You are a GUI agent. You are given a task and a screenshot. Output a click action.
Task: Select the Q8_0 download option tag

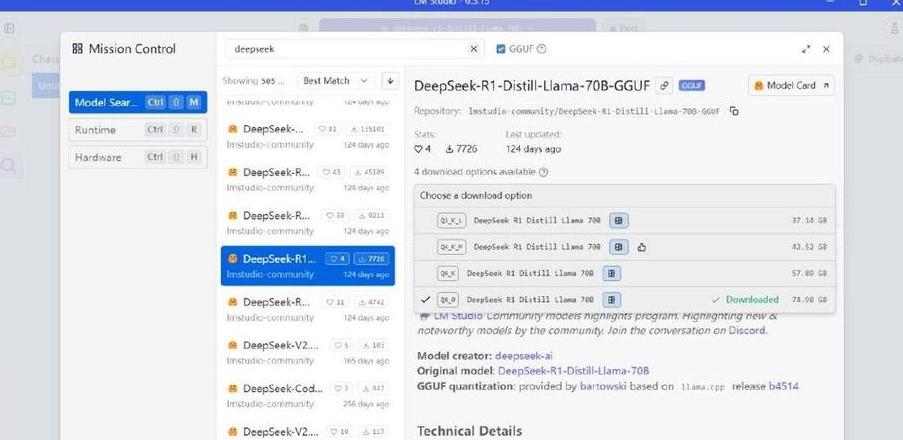448,299
